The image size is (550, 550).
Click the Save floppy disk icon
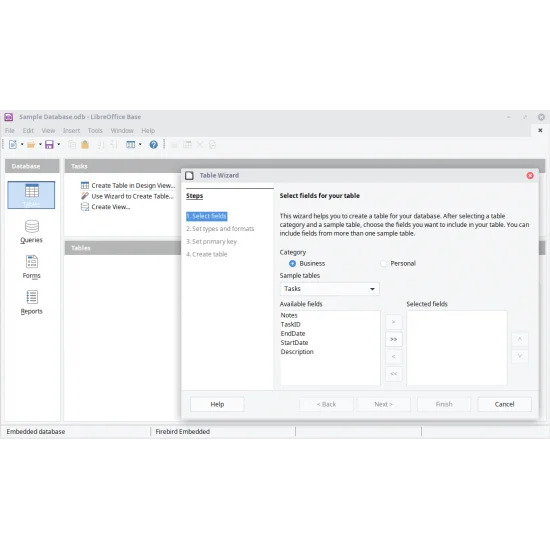(x=49, y=145)
